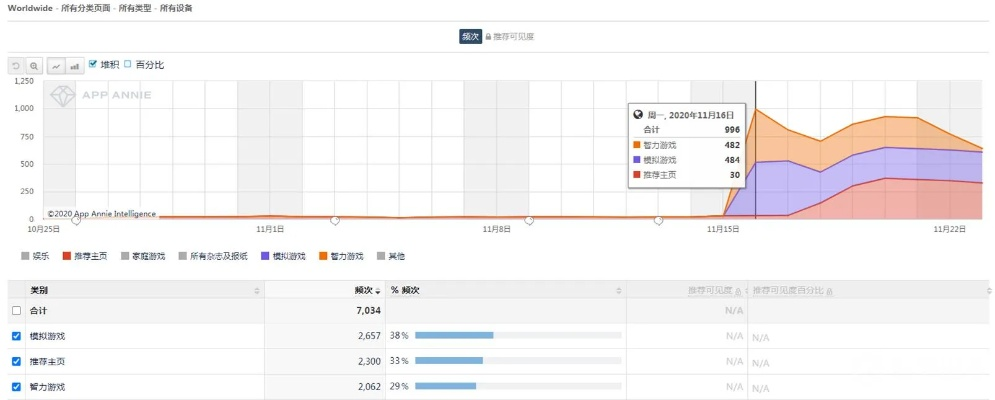Enable the 百分比 percentage checkbox

tap(128, 64)
